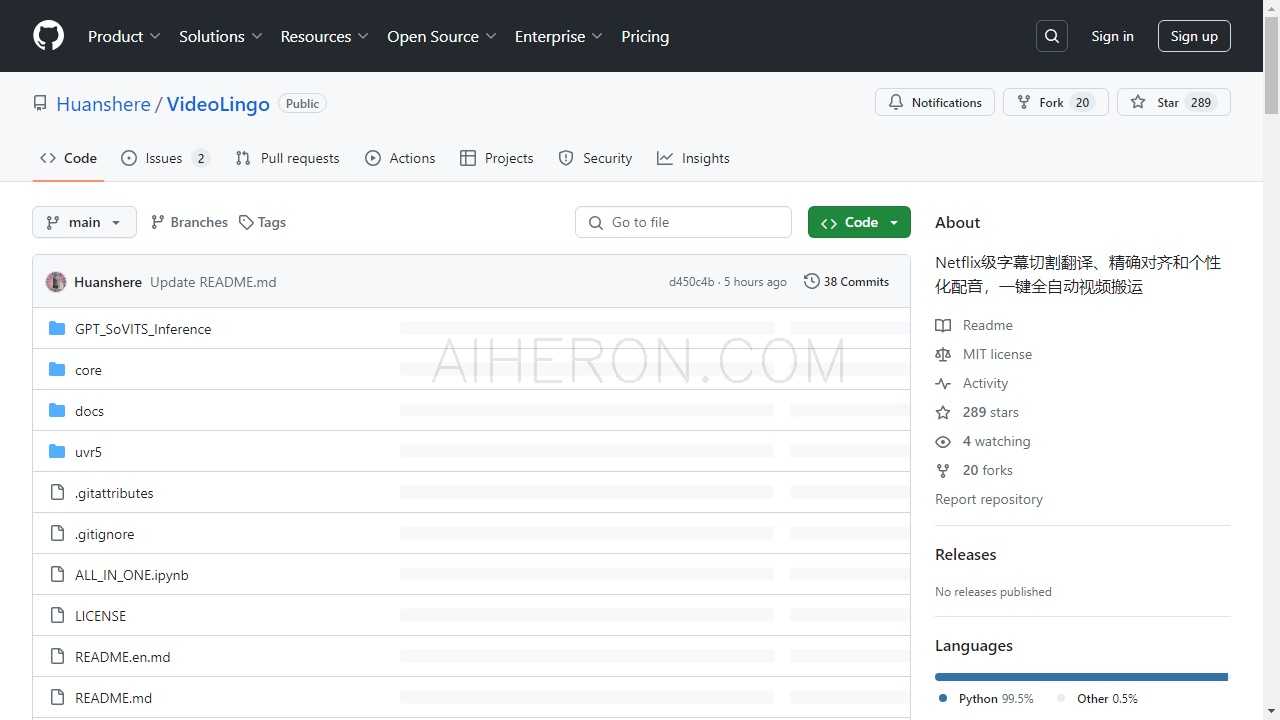Image resolution: width=1280 pixels, height=720 pixels.
Task: Switch to the Issues tab
Action: click(164, 158)
